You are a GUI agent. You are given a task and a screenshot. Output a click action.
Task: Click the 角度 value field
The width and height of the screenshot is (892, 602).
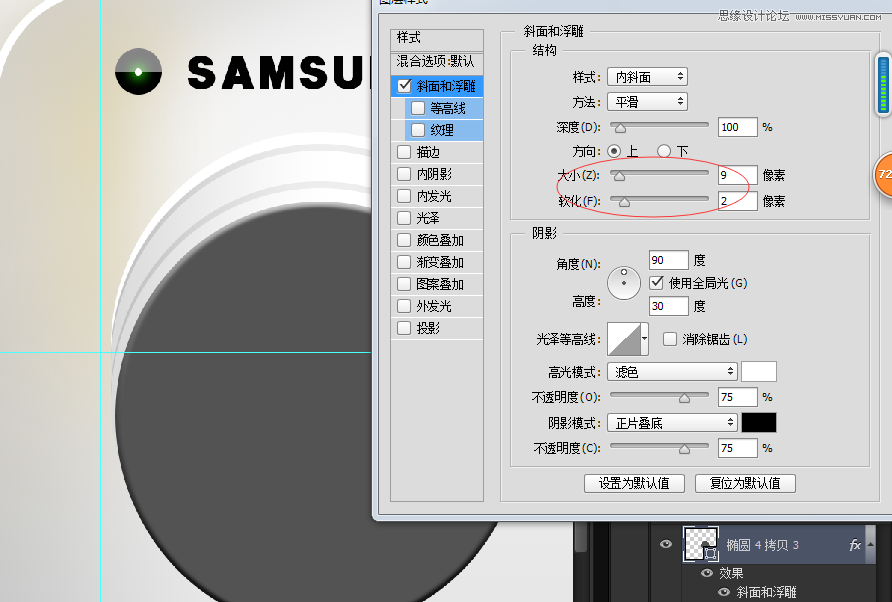click(668, 260)
